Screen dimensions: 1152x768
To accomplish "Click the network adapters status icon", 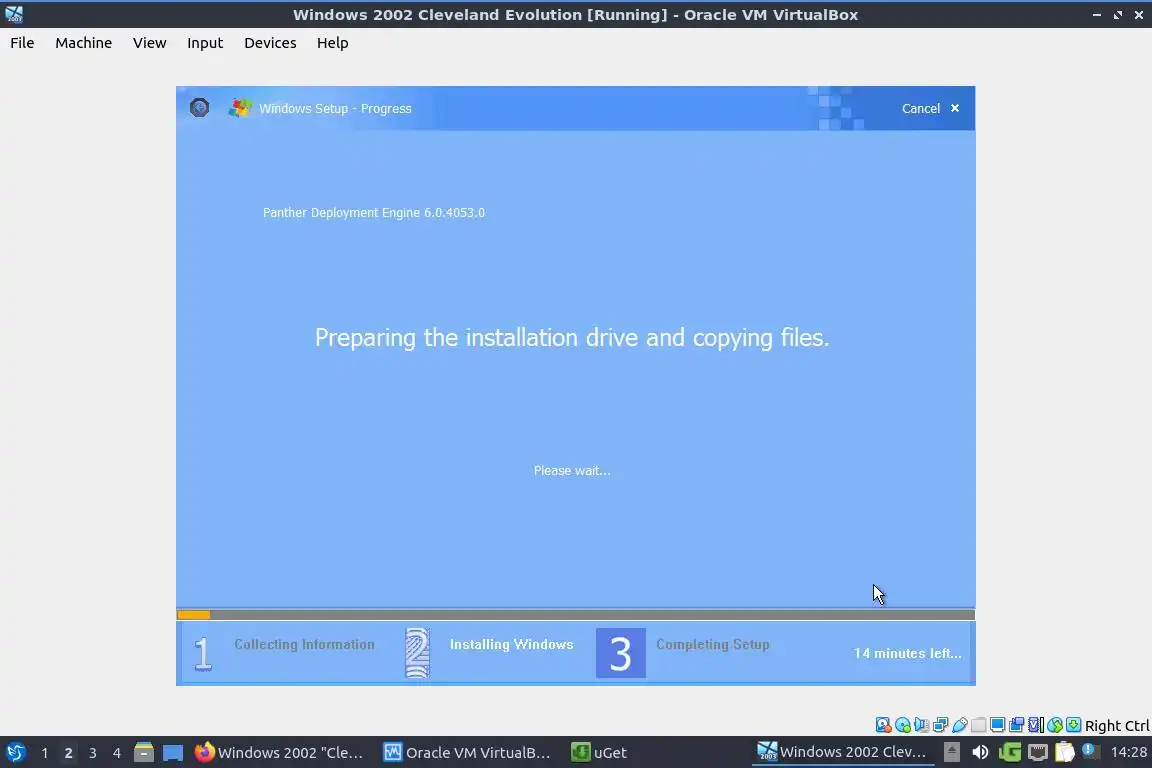I will [940, 725].
